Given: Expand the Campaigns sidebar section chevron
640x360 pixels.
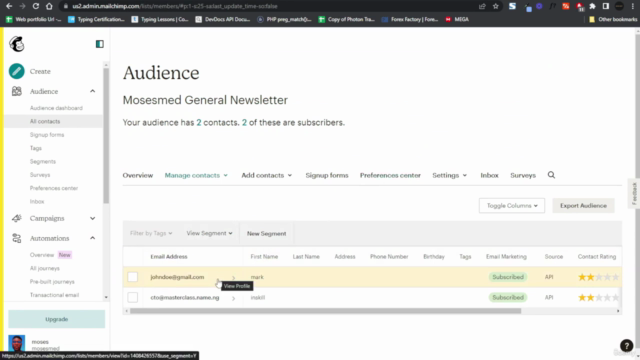Looking at the screenshot, I should point(93,218).
